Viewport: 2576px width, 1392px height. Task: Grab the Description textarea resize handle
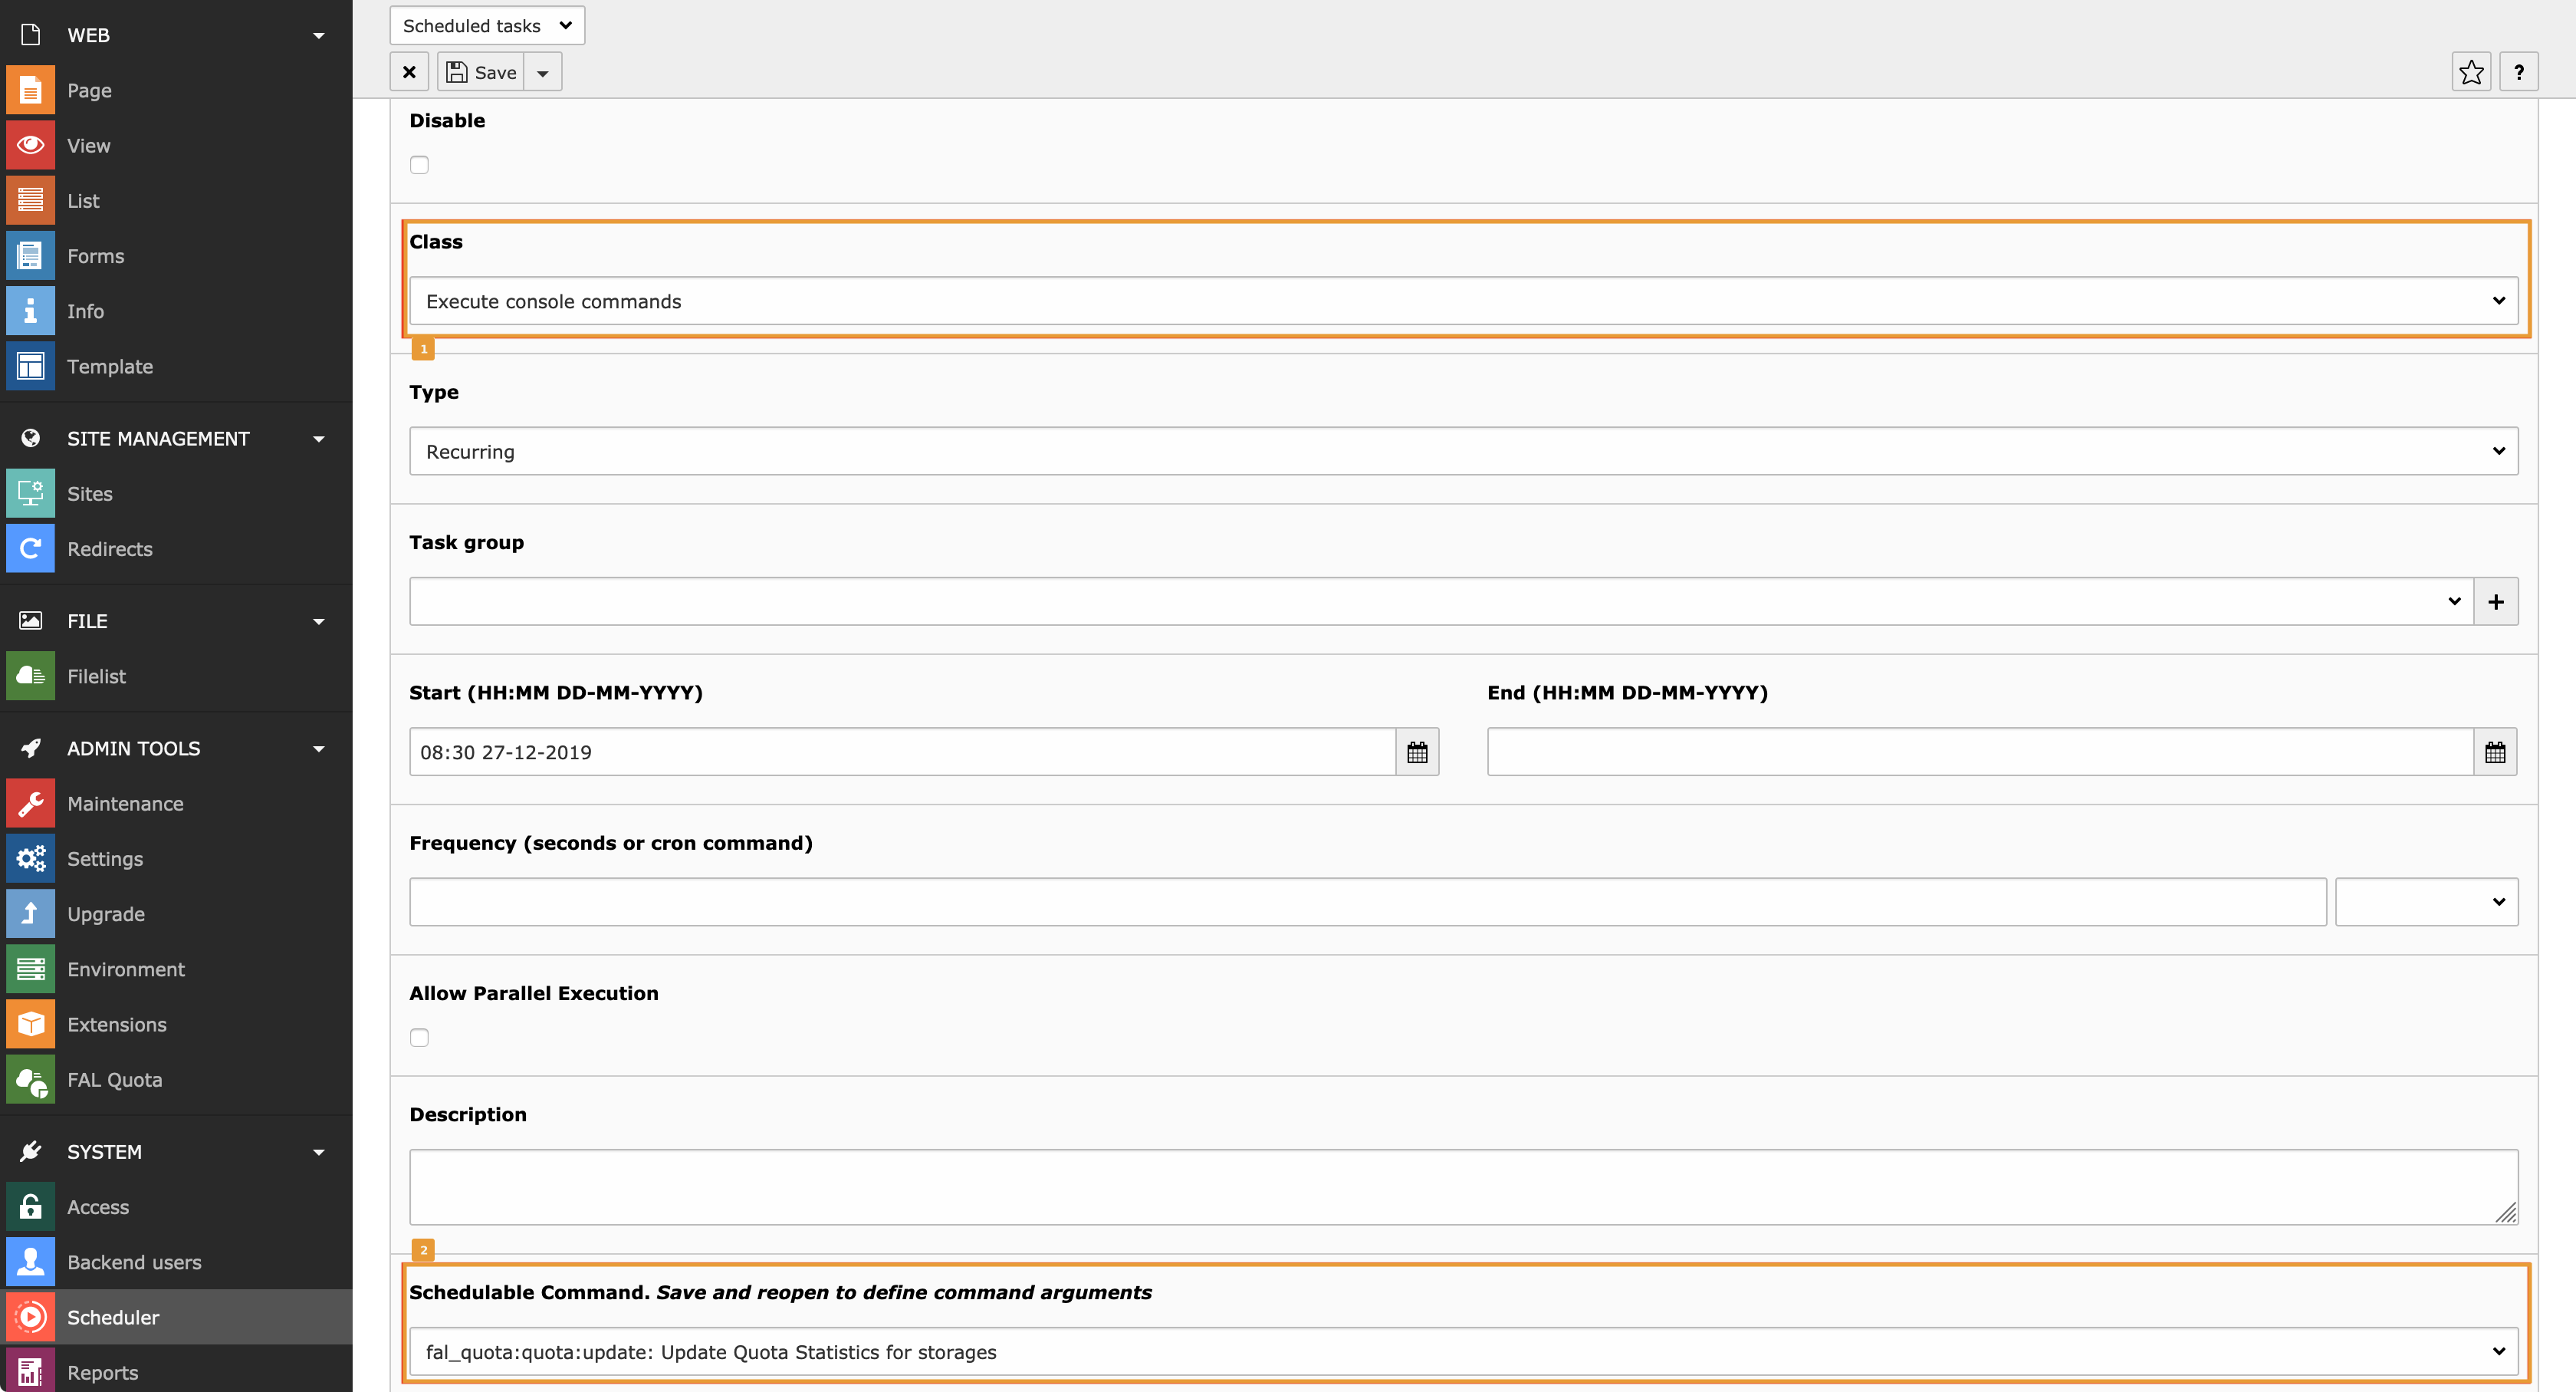[x=2506, y=1213]
